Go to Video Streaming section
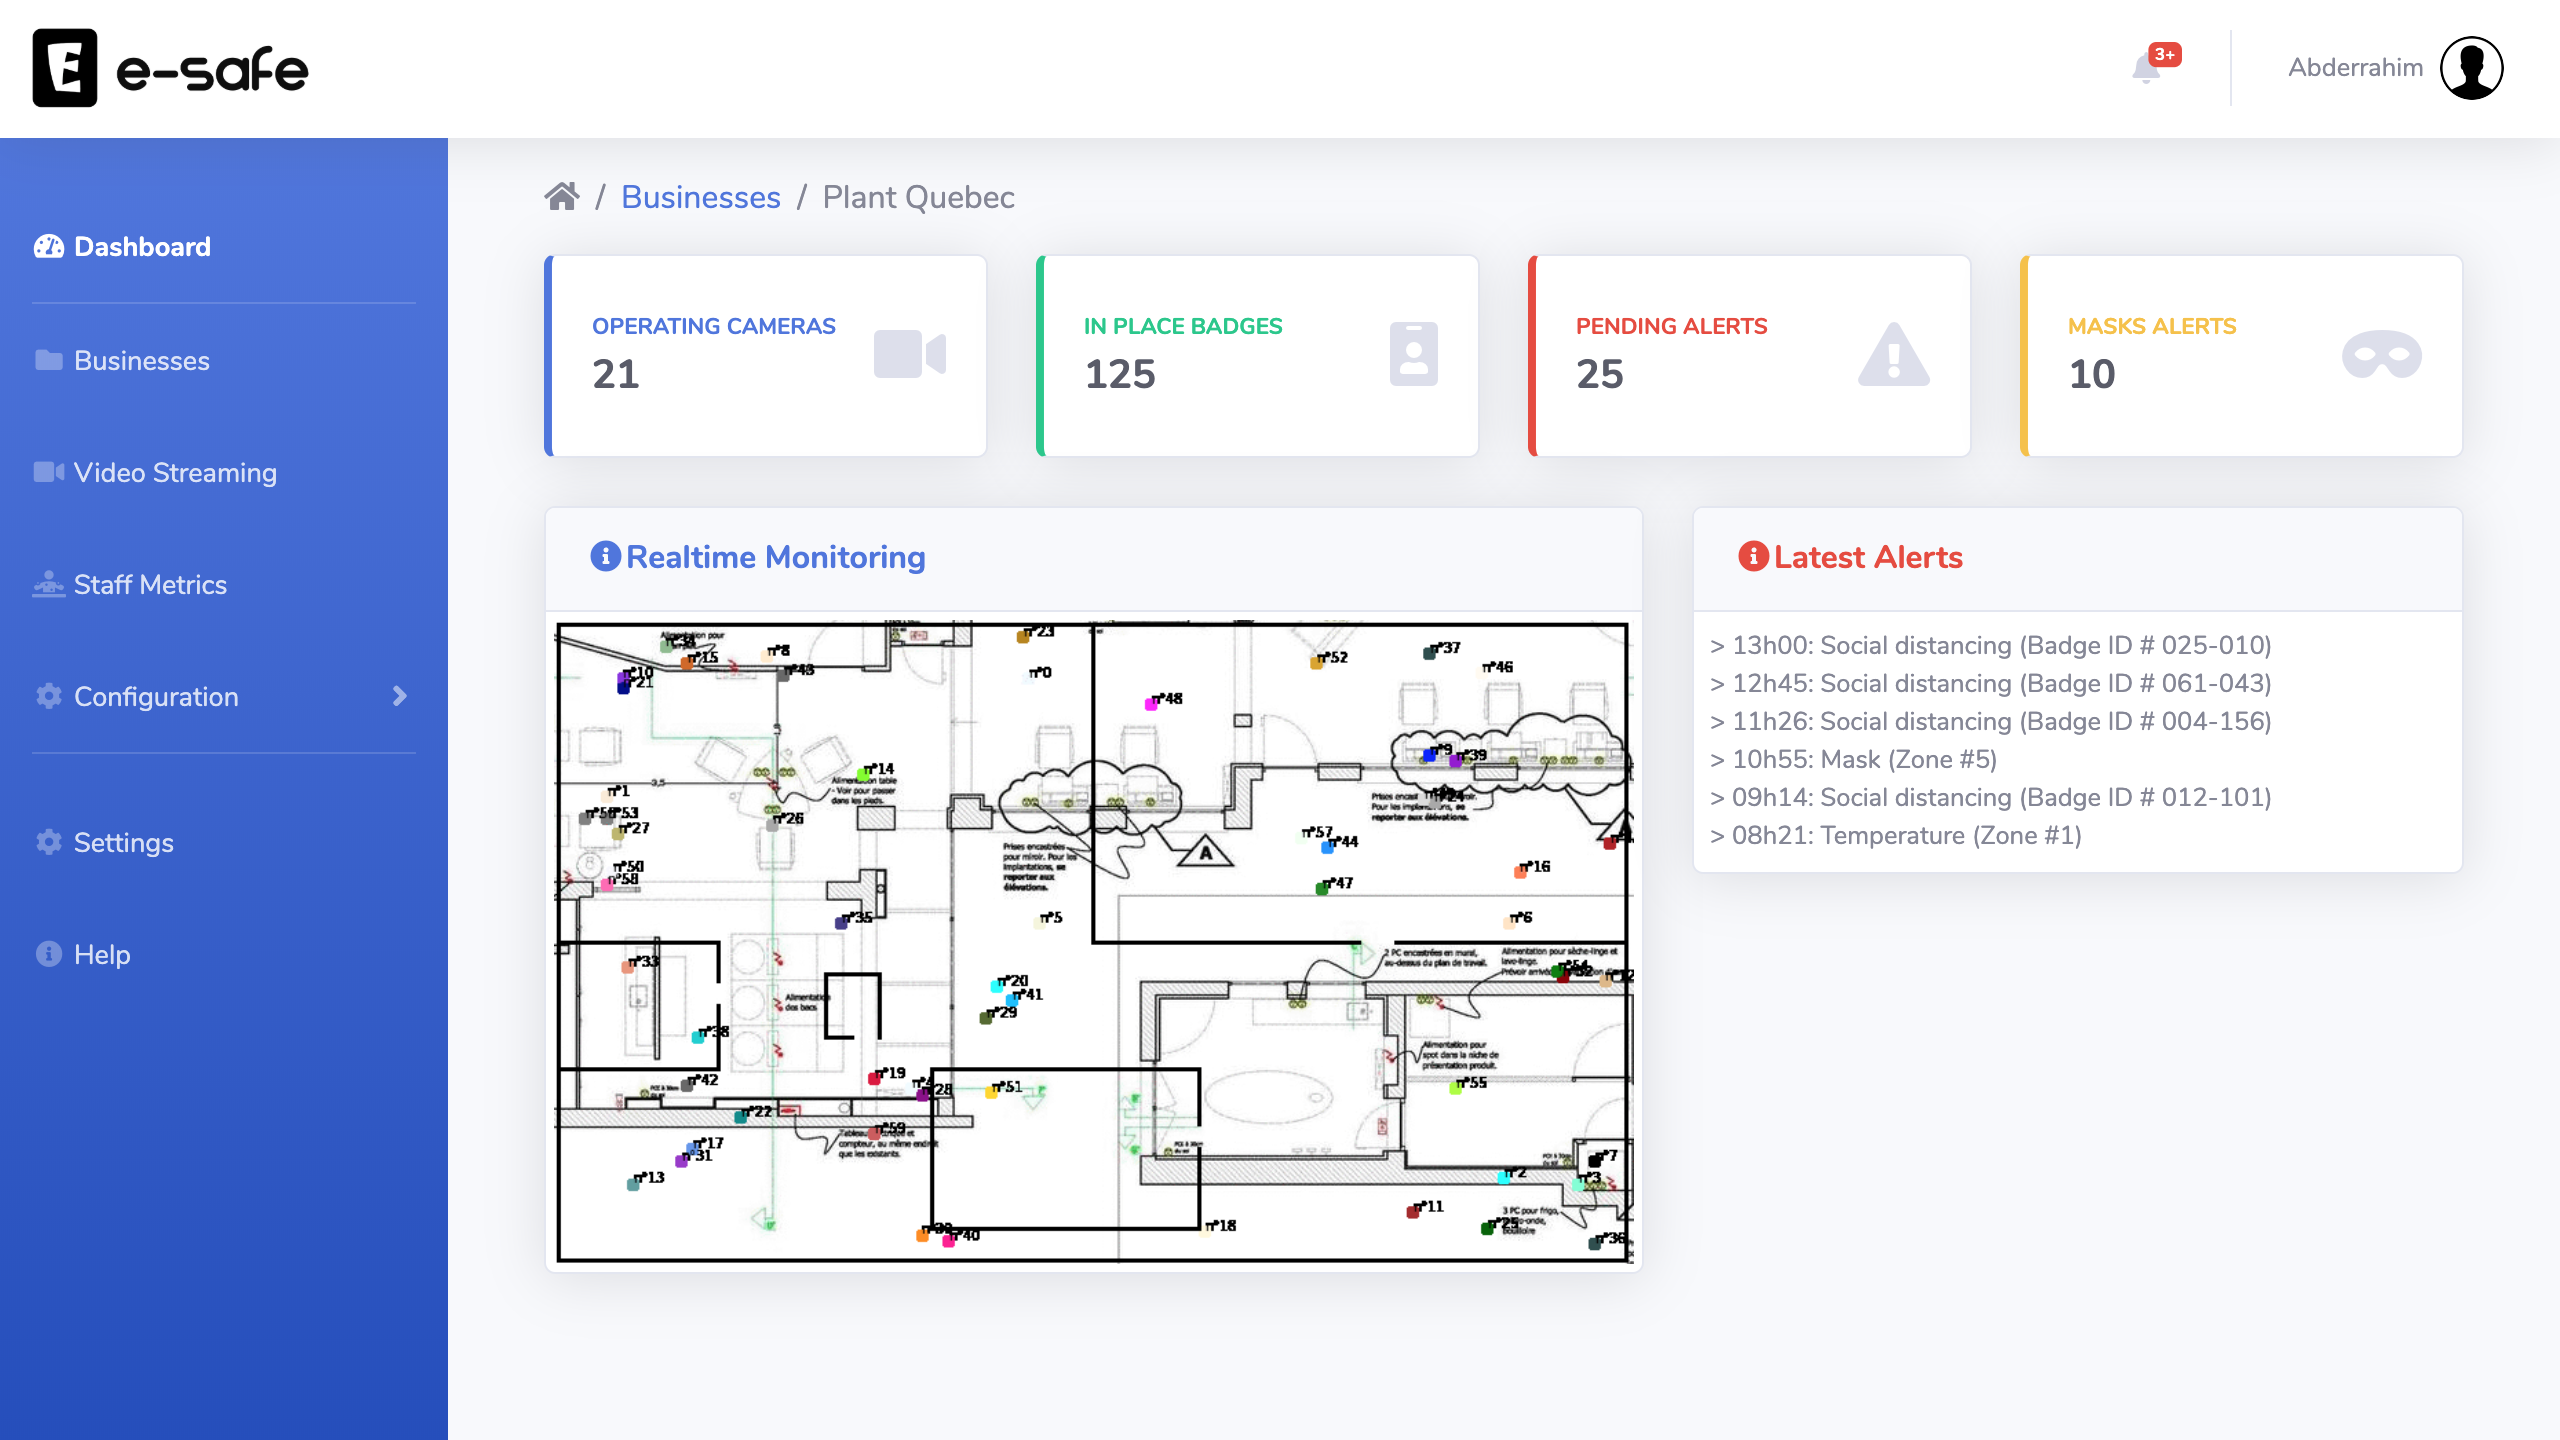2560x1440 pixels. click(x=175, y=472)
